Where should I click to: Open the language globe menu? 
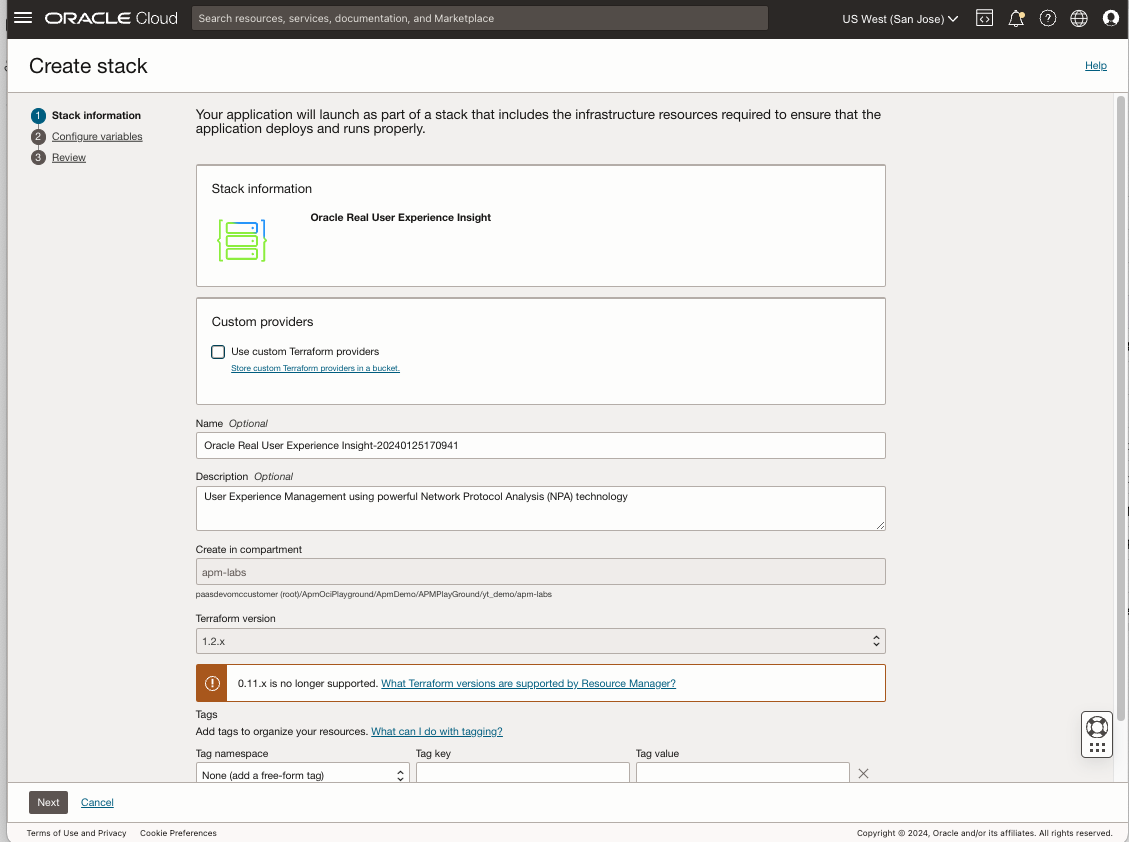pyautogui.click(x=1078, y=18)
